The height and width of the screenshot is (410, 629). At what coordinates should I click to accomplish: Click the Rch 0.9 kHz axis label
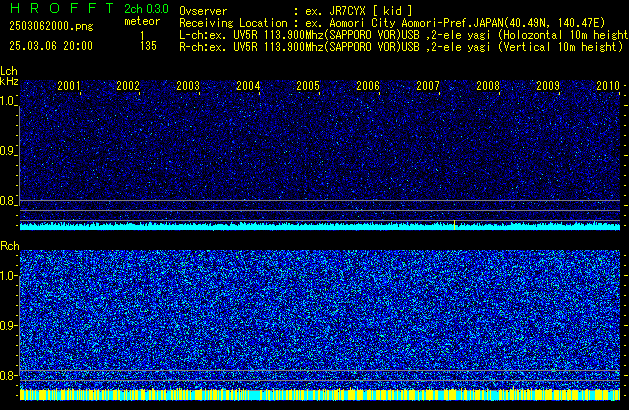click(8, 325)
